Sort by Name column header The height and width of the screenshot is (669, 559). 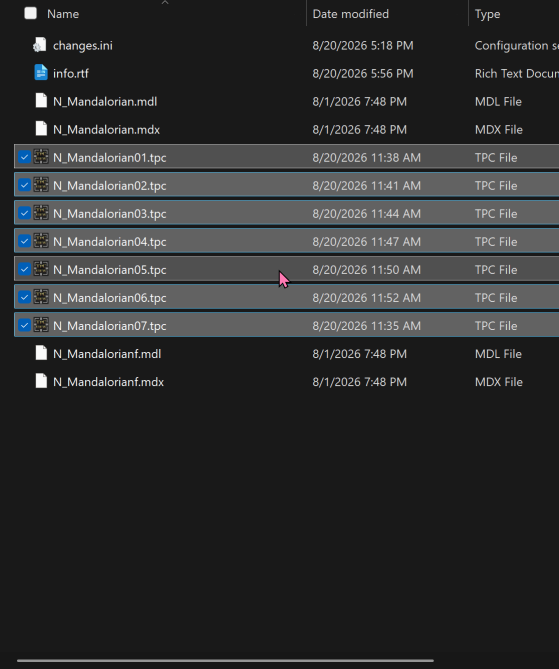coord(63,14)
